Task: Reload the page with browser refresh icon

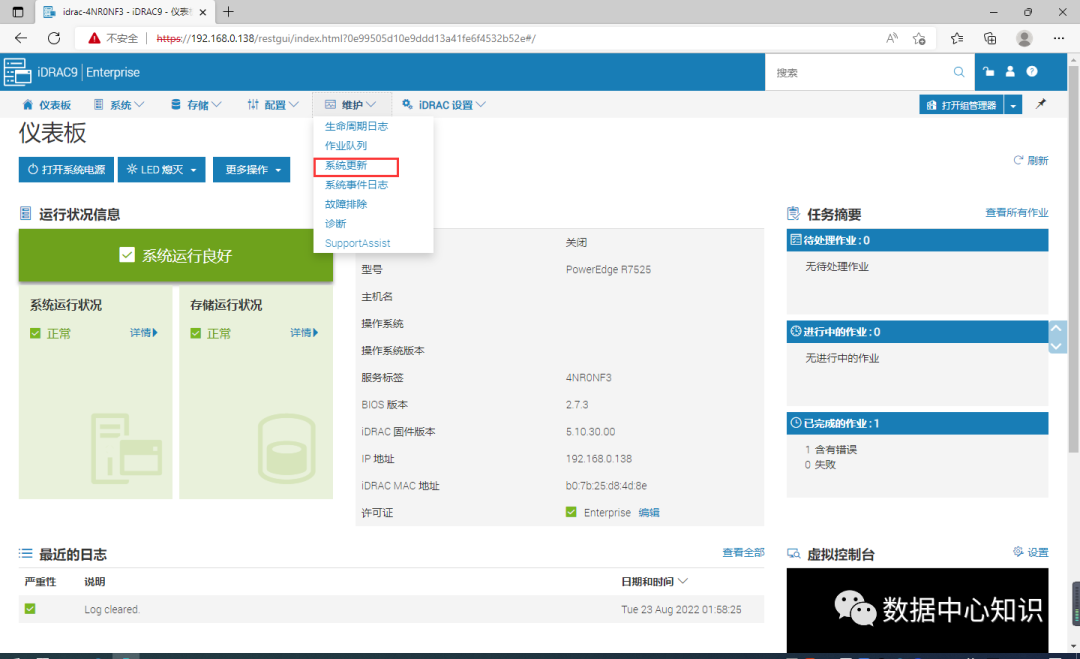Action: click(54, 38)
